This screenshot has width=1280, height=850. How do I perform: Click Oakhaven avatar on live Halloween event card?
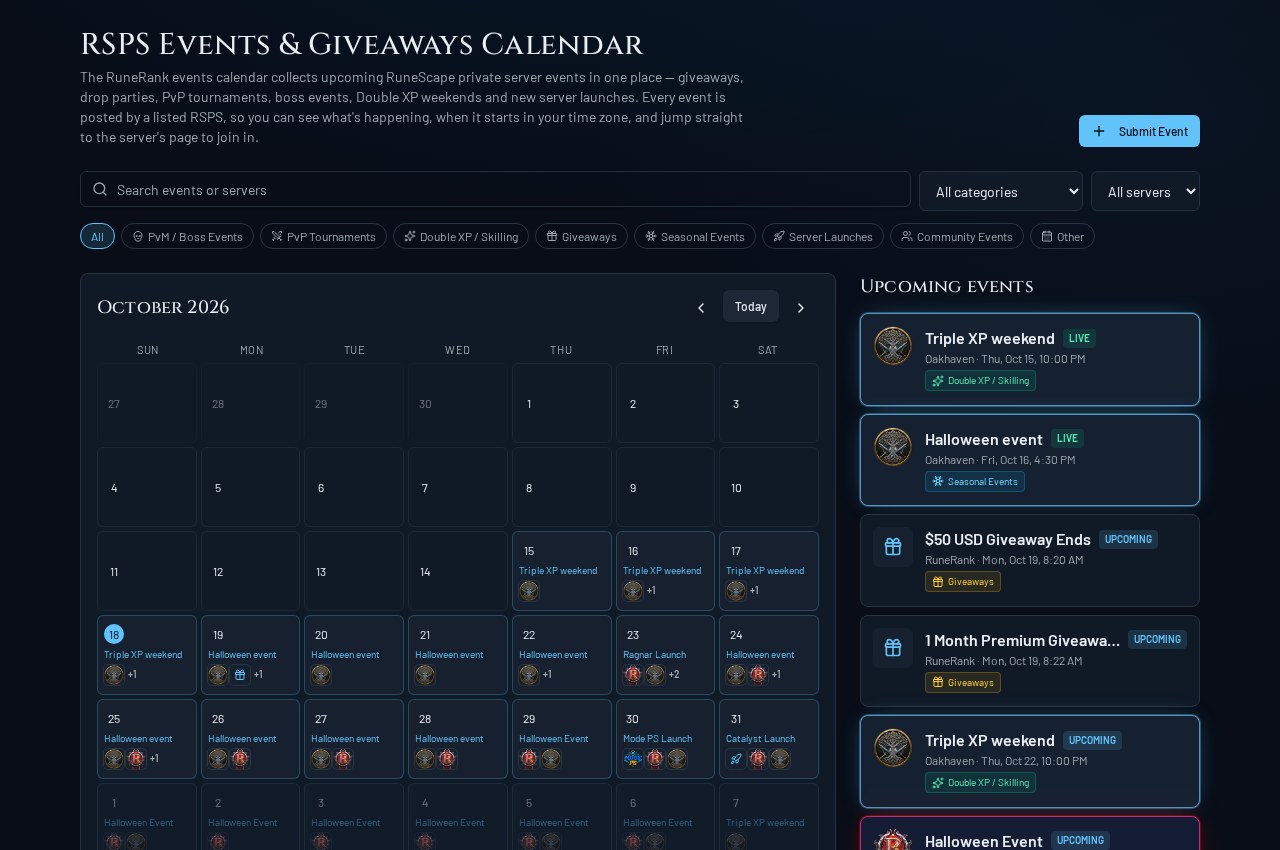point(893,447)
